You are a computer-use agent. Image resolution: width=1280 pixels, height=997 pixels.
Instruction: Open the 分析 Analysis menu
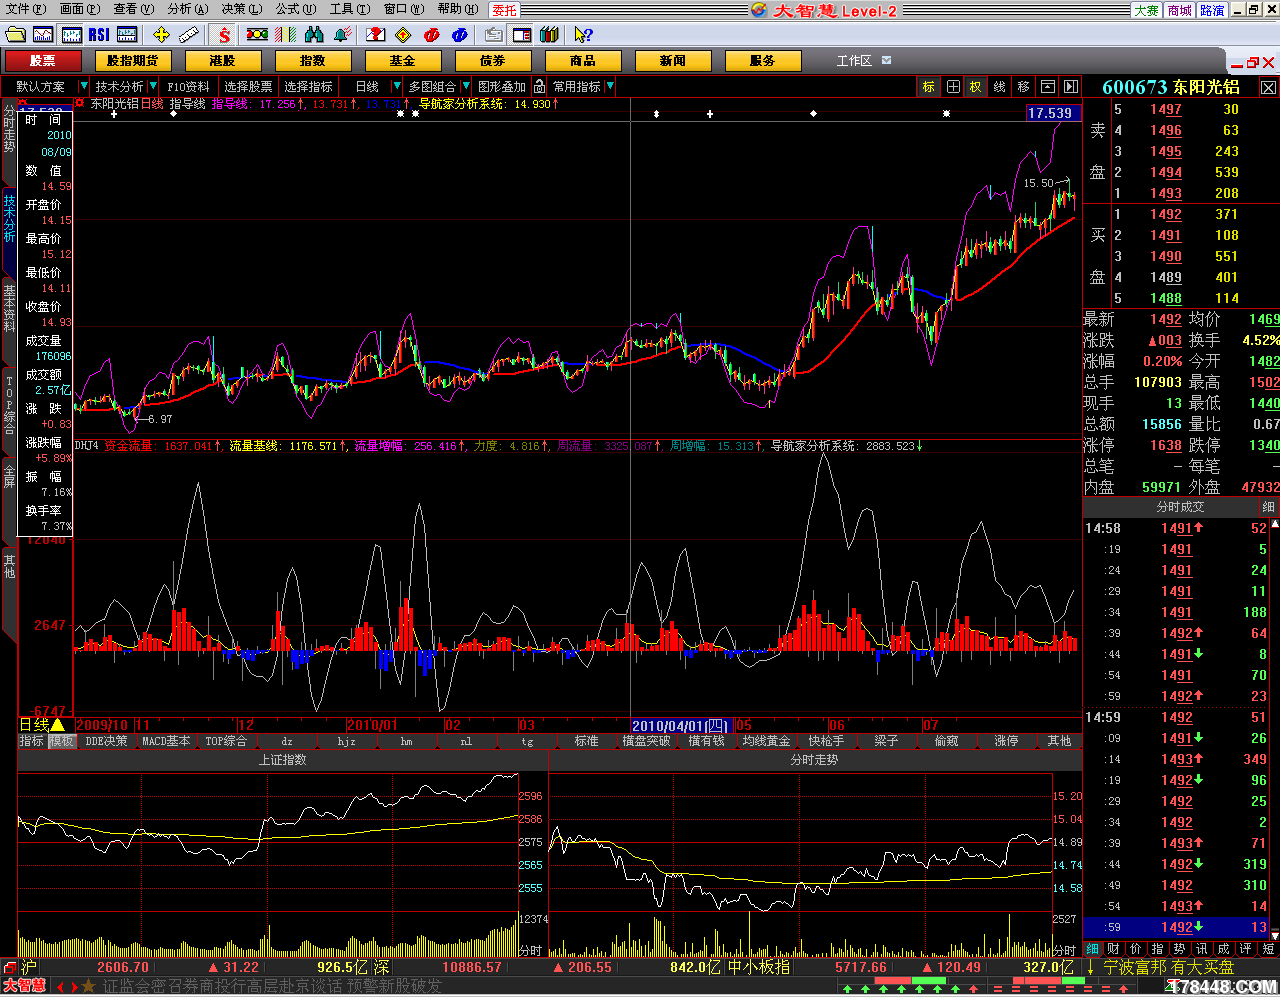187,9
